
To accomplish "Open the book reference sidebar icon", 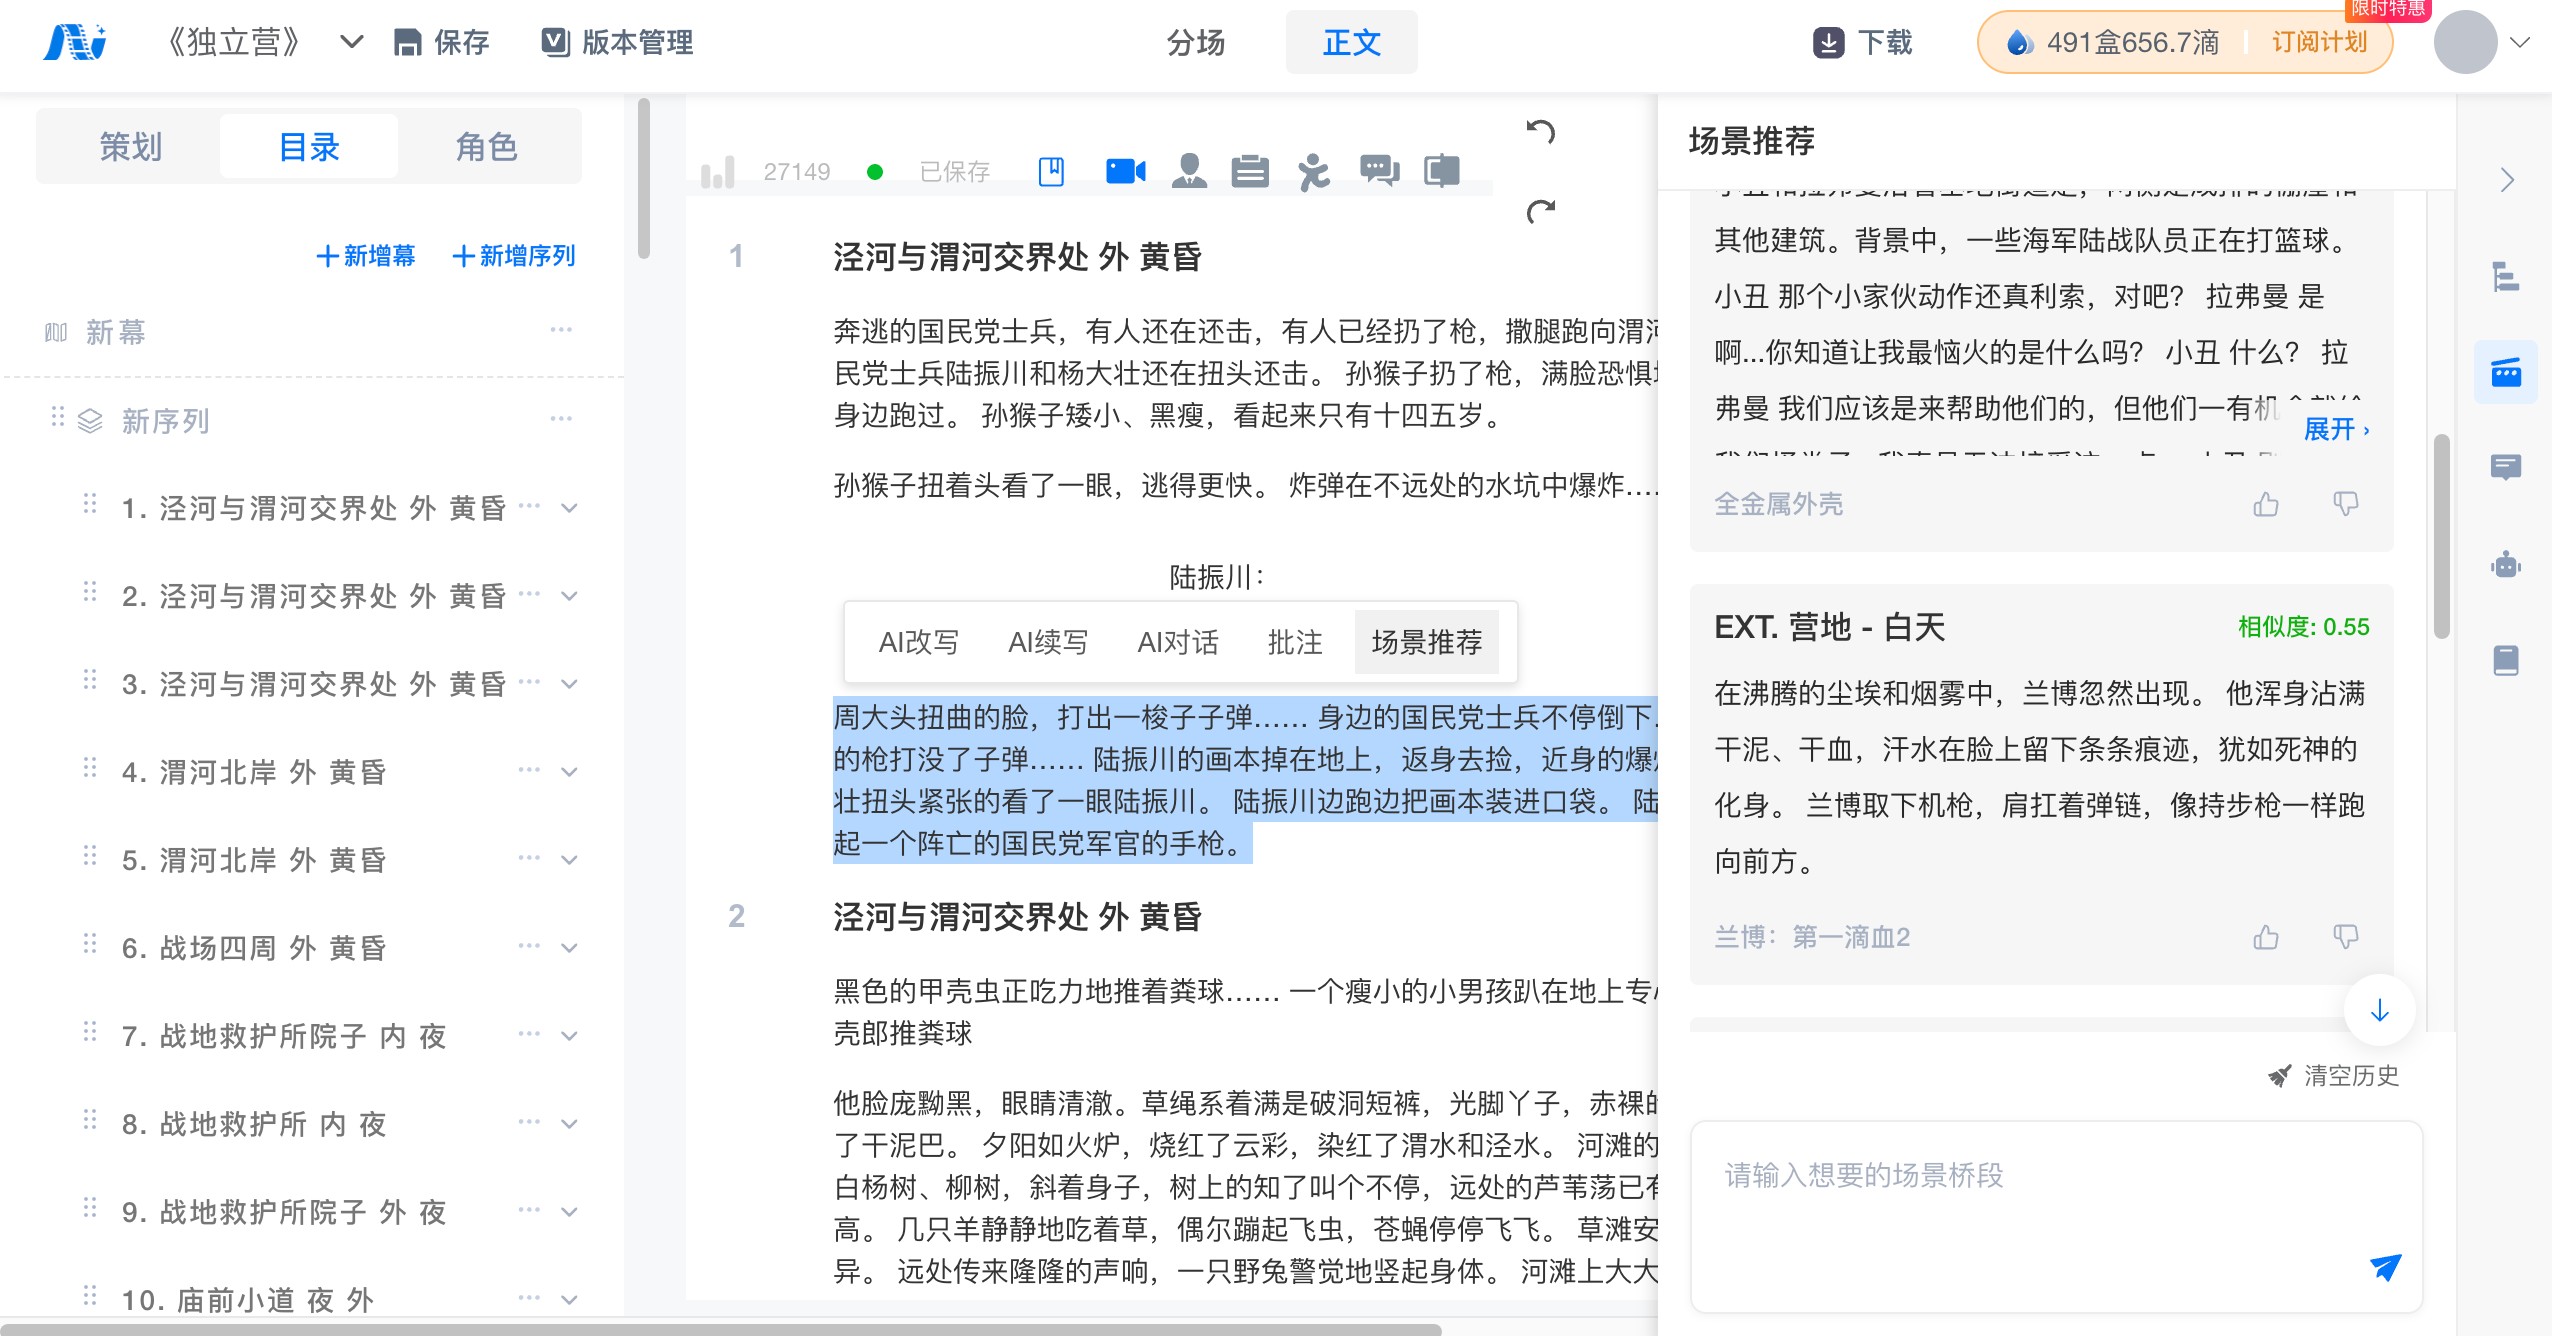I will click(x=2506, y=660).
